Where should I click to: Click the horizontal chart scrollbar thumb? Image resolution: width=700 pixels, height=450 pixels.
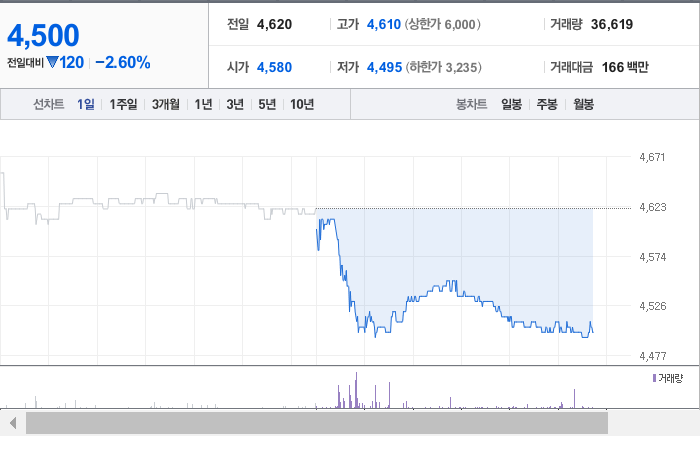point(317,423)
